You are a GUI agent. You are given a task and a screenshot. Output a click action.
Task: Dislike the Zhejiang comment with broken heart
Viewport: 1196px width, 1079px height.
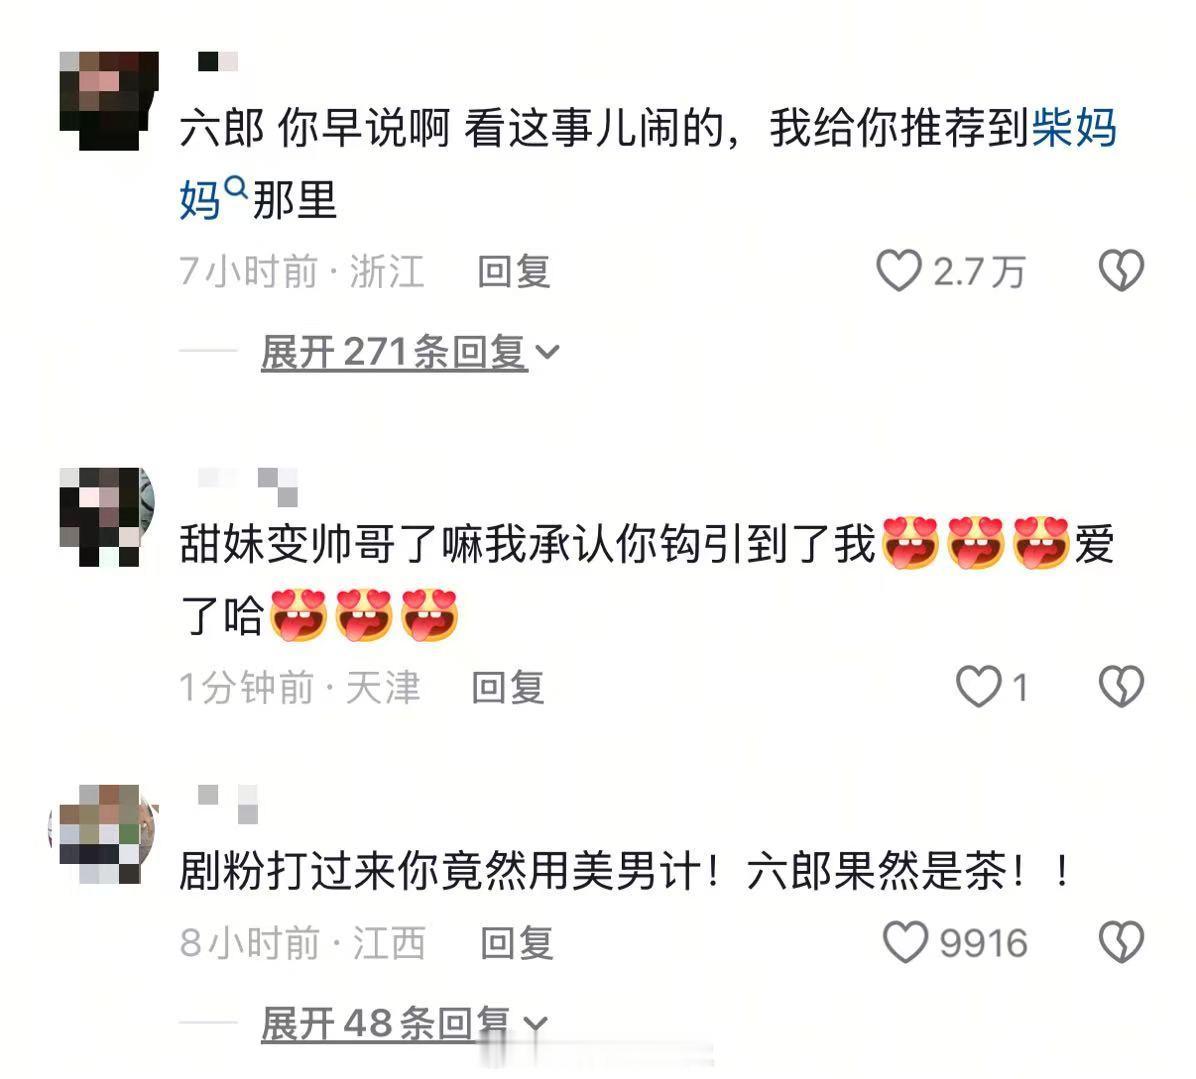[1121, 271]
